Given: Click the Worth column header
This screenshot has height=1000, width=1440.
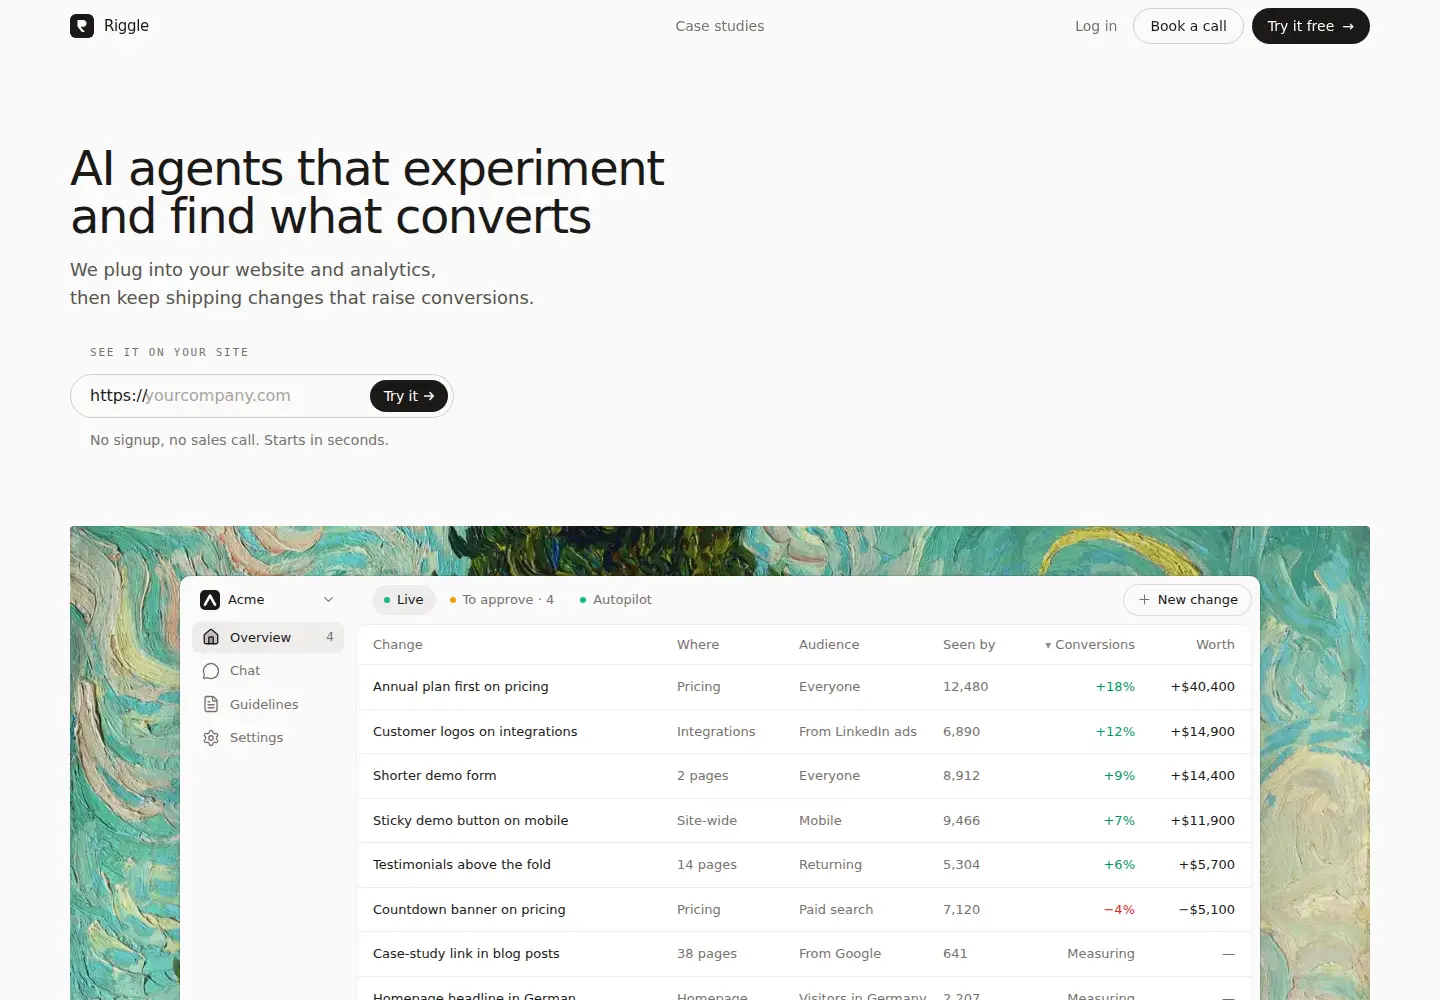Looking at the screenshot, I should click(1215, 645).
